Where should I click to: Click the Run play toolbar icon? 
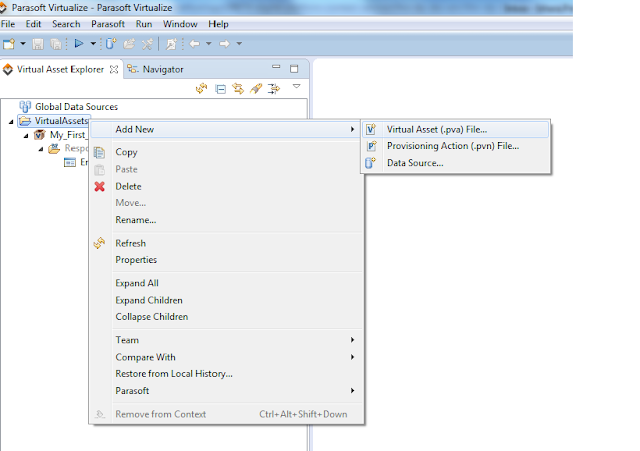coord(79,43)
